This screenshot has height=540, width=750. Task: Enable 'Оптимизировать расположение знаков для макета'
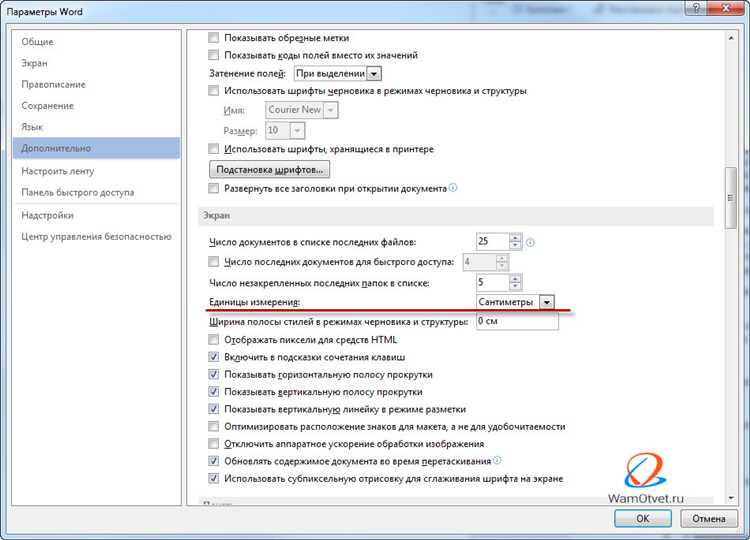pos(213,426)
